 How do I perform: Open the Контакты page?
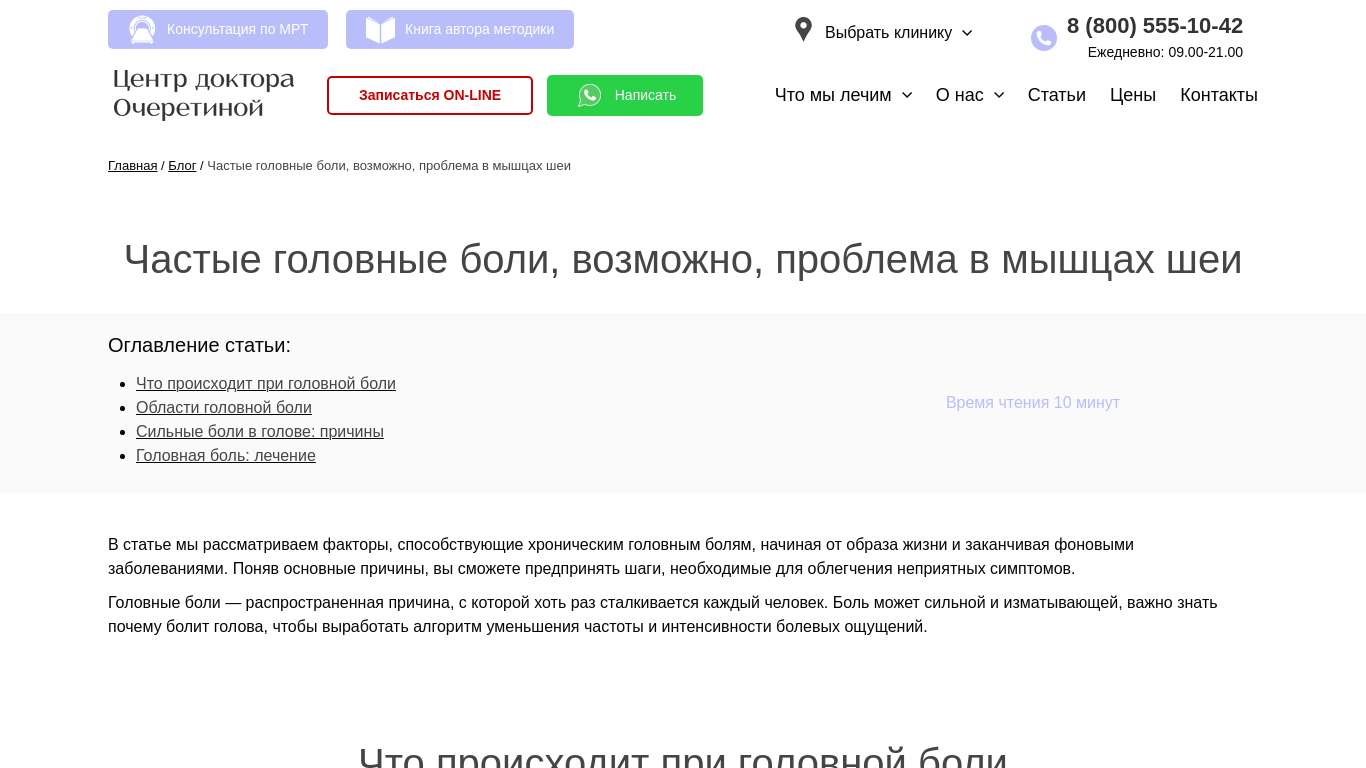point(1218,95)
